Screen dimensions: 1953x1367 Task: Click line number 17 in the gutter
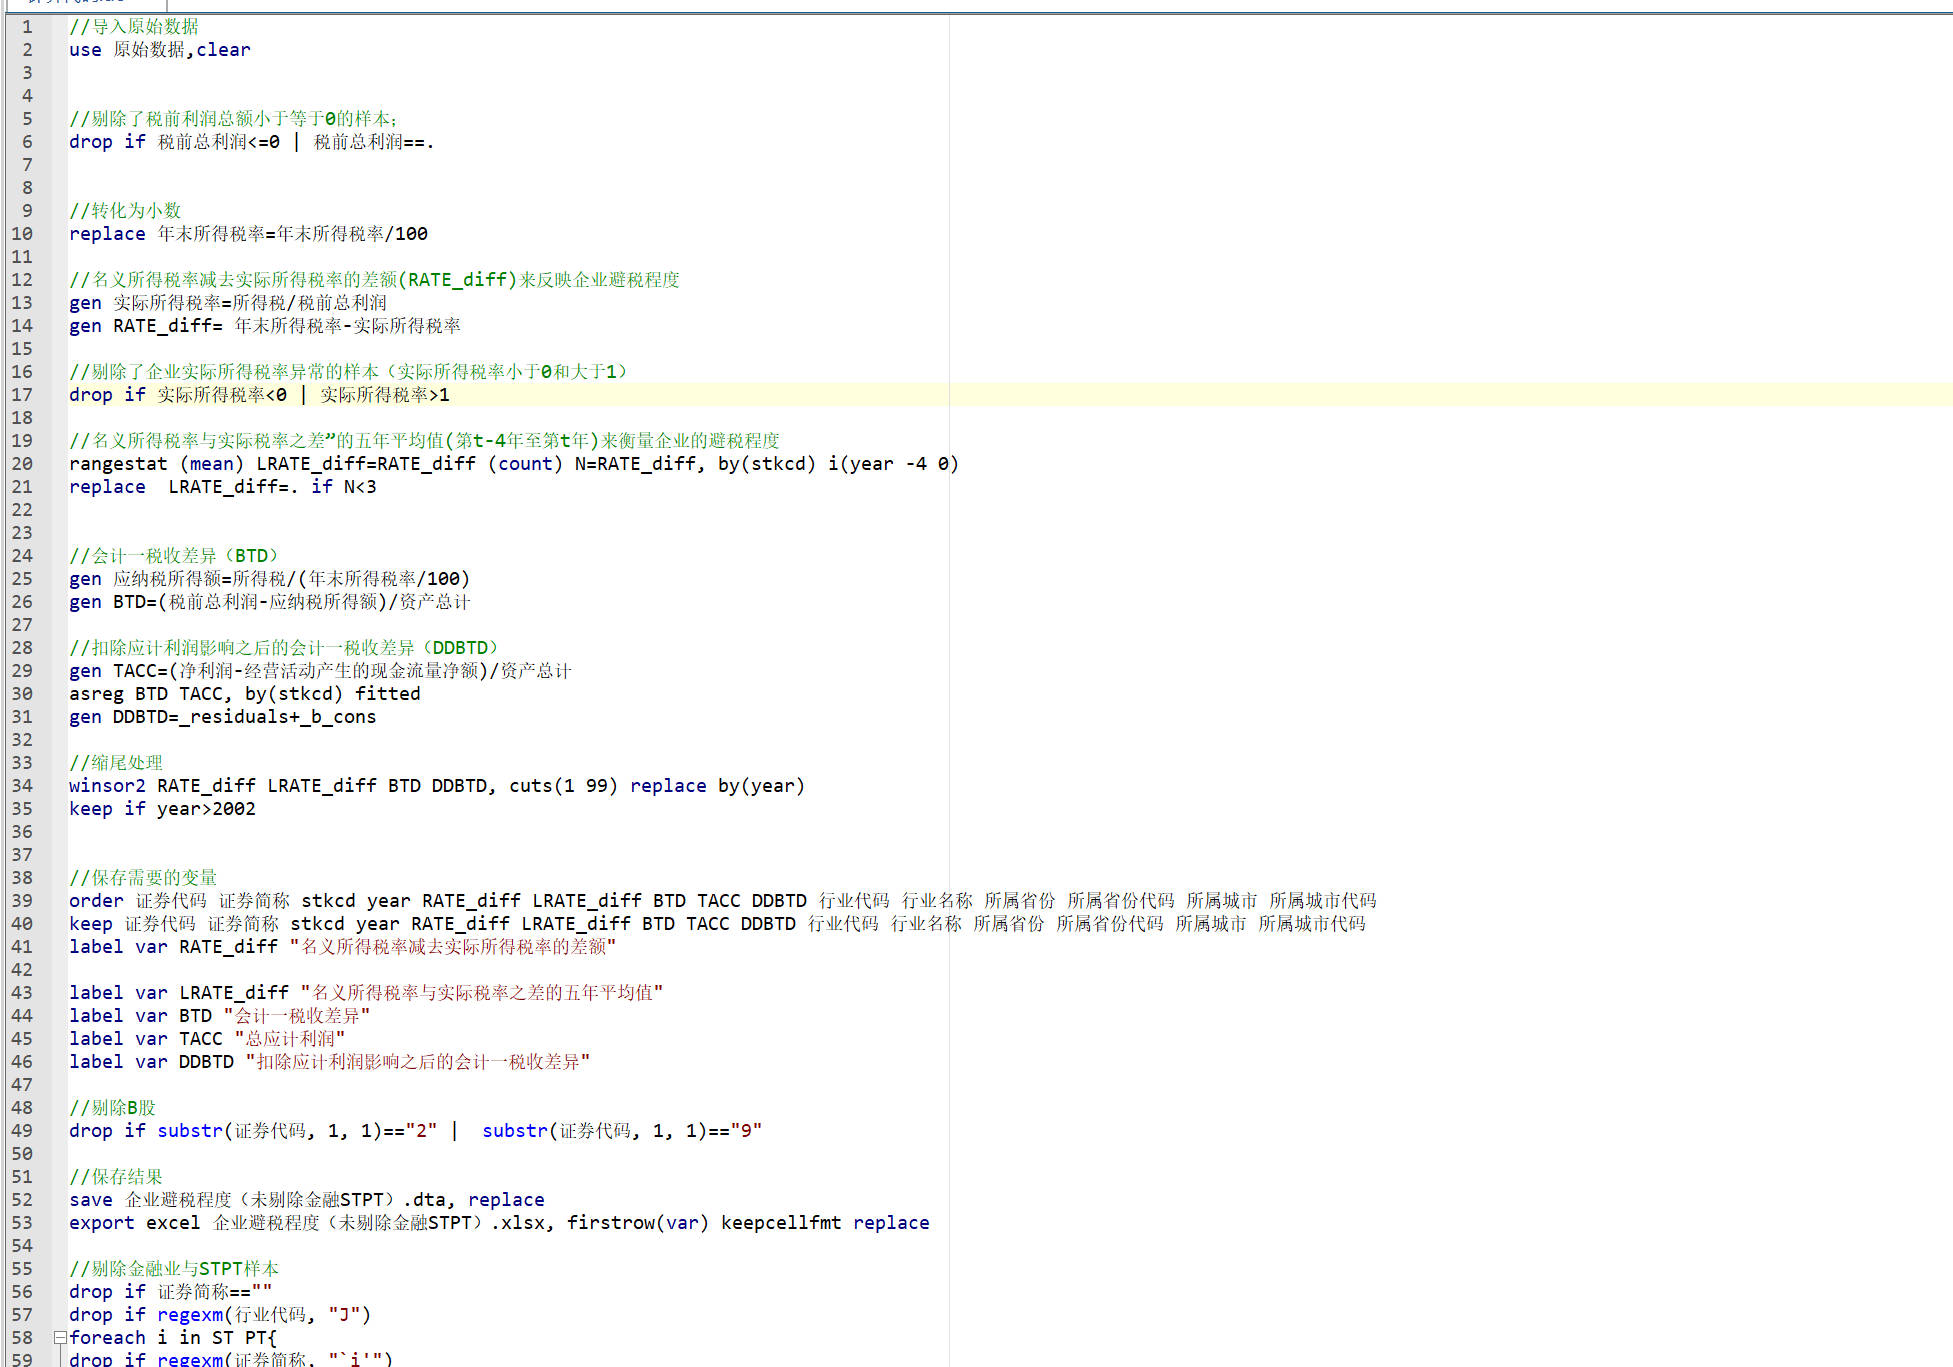click(22, 395)
